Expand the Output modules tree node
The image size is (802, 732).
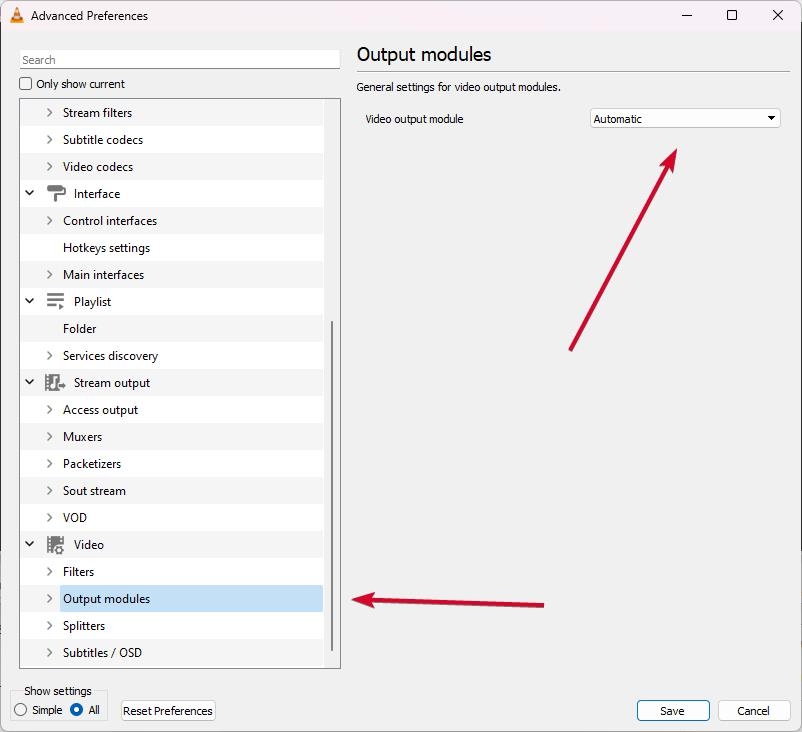click(50, 598)
